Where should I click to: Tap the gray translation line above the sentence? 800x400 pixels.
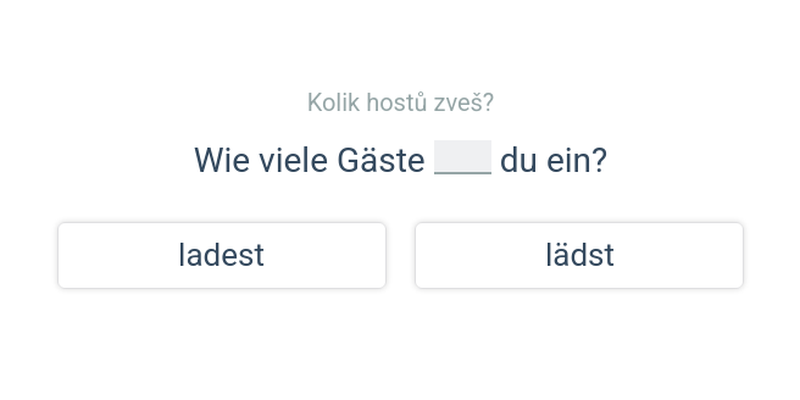[x=400, y=102]
